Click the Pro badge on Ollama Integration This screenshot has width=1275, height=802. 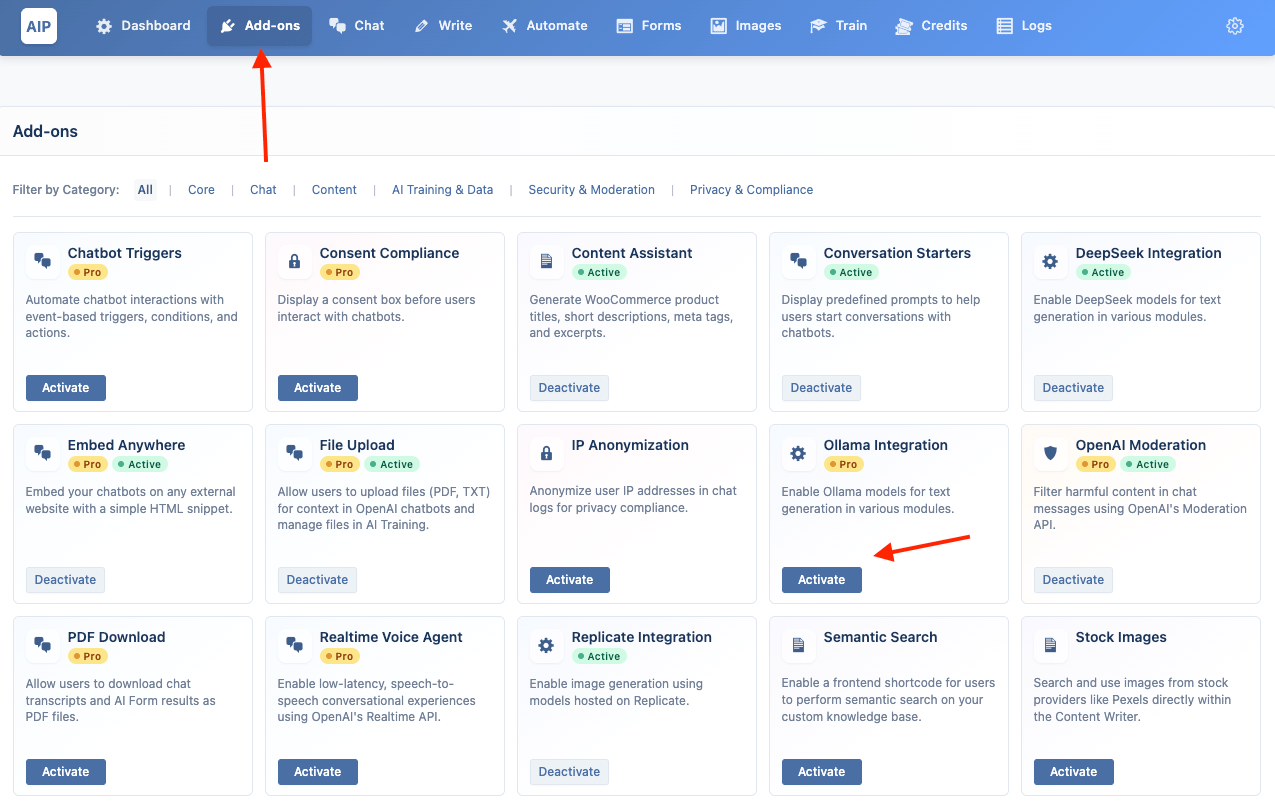pos(844,464)
